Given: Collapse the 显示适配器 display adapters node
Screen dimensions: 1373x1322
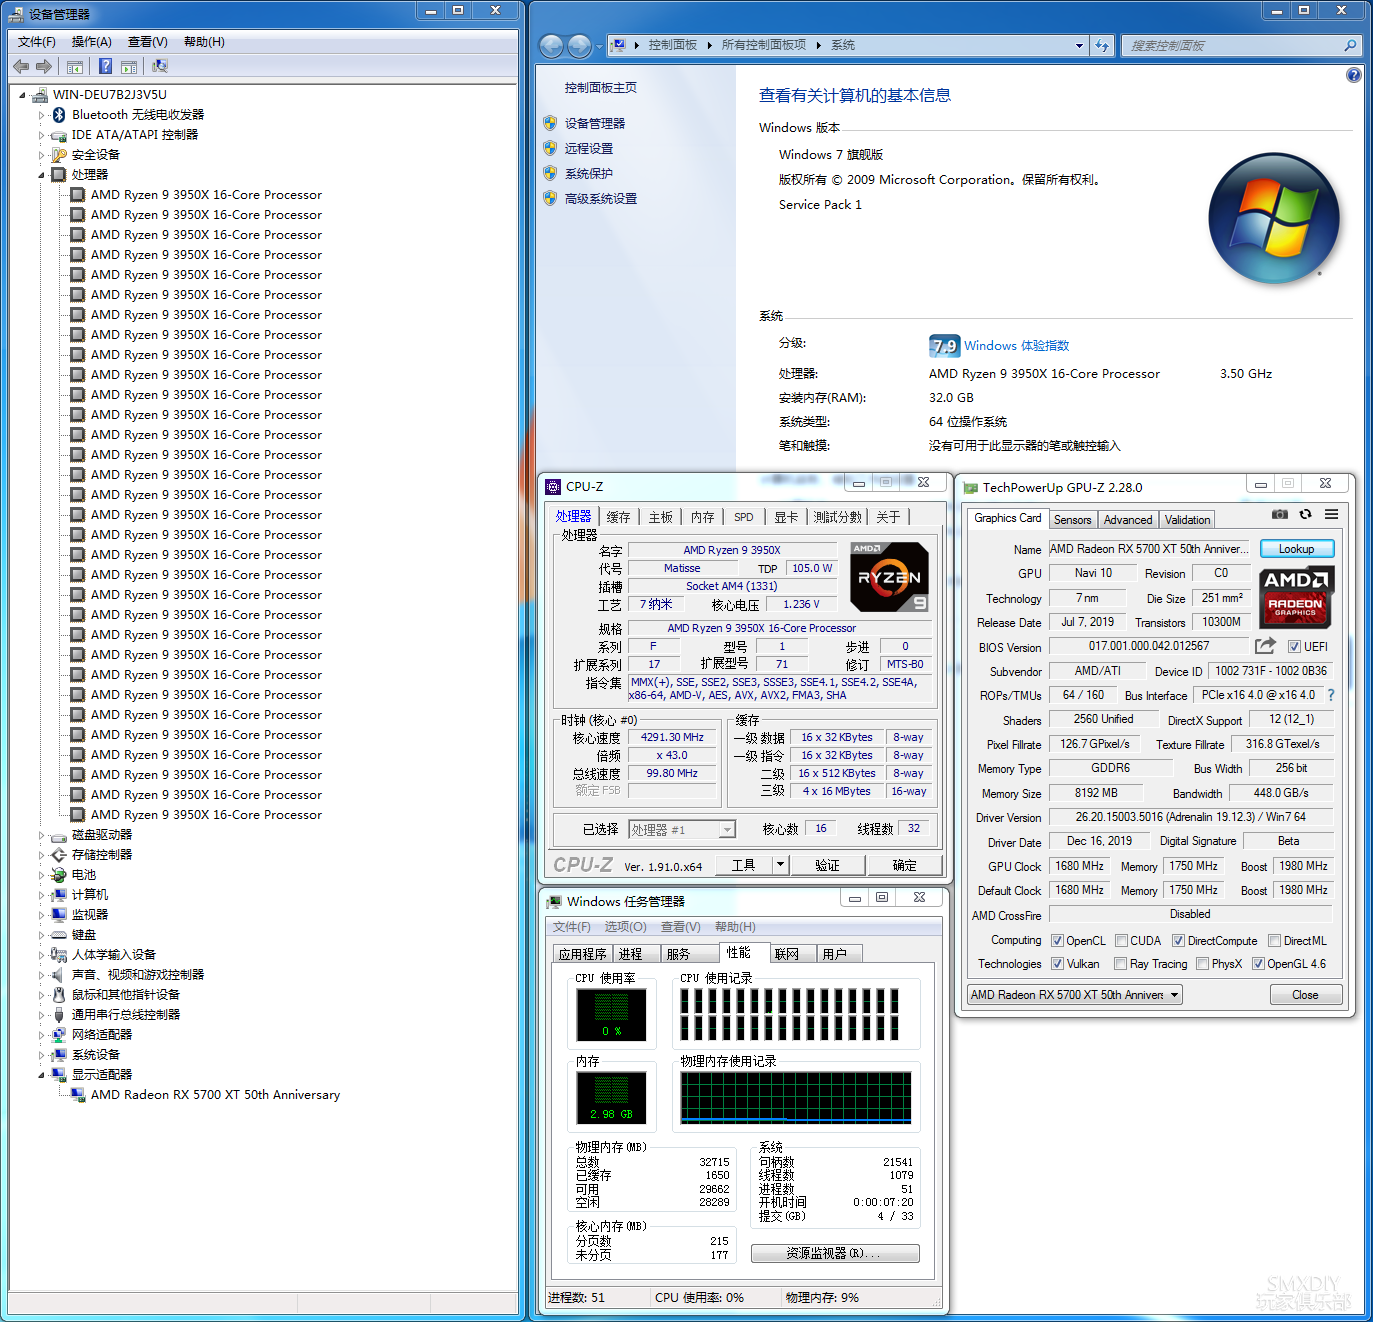Looking at the screenshot, I should tap(41, 1075).
